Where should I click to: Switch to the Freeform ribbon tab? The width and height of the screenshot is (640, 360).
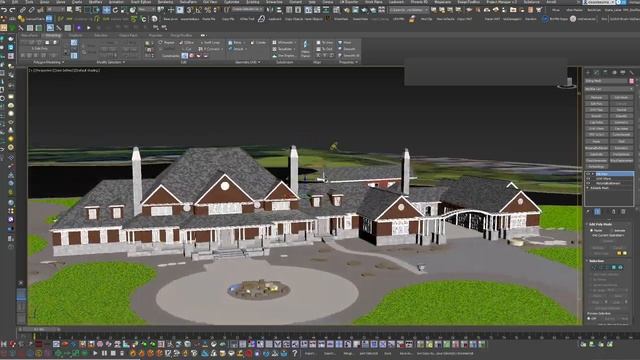[76, 36]
